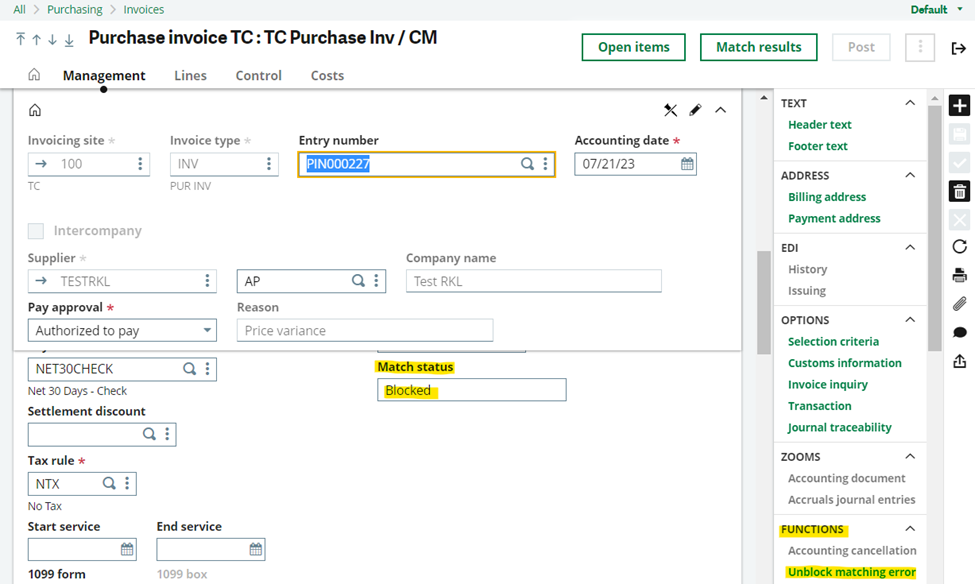This screenshot has height=584, width=975.
Task: Switch to the Lines tab
Action: point(190,75)
